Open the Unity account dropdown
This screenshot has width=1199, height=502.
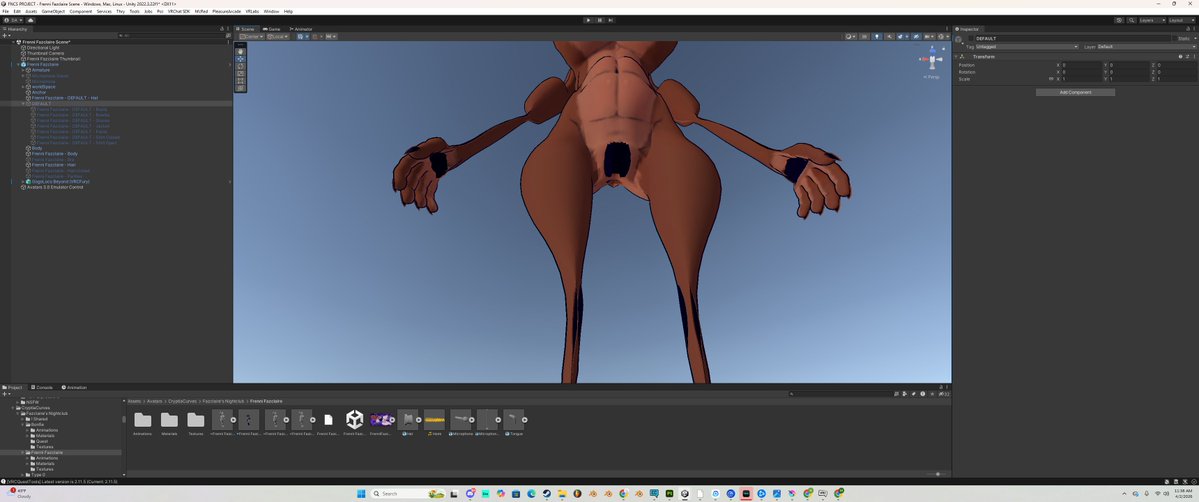point(14,20)
